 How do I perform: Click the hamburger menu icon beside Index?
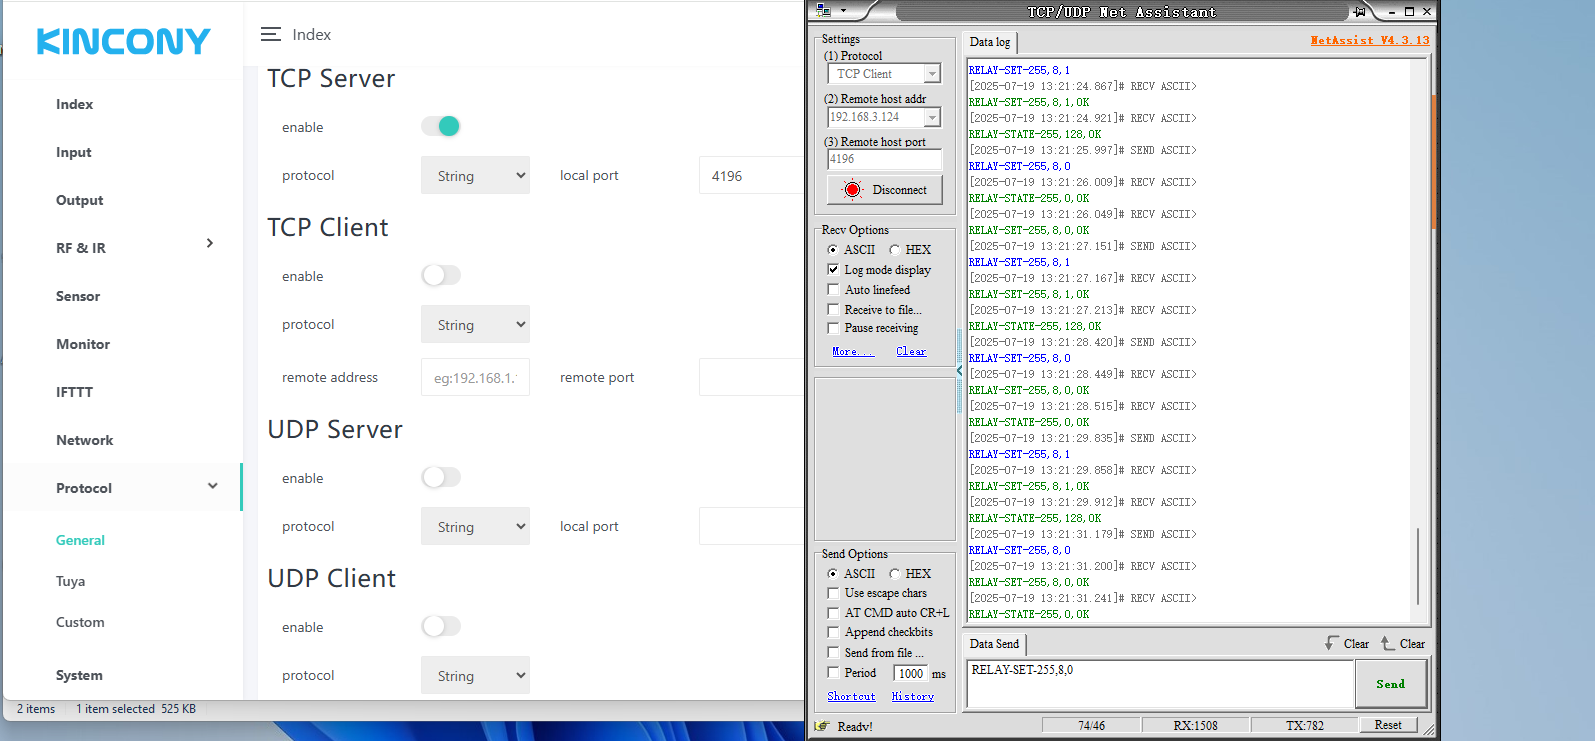point(270,34)
